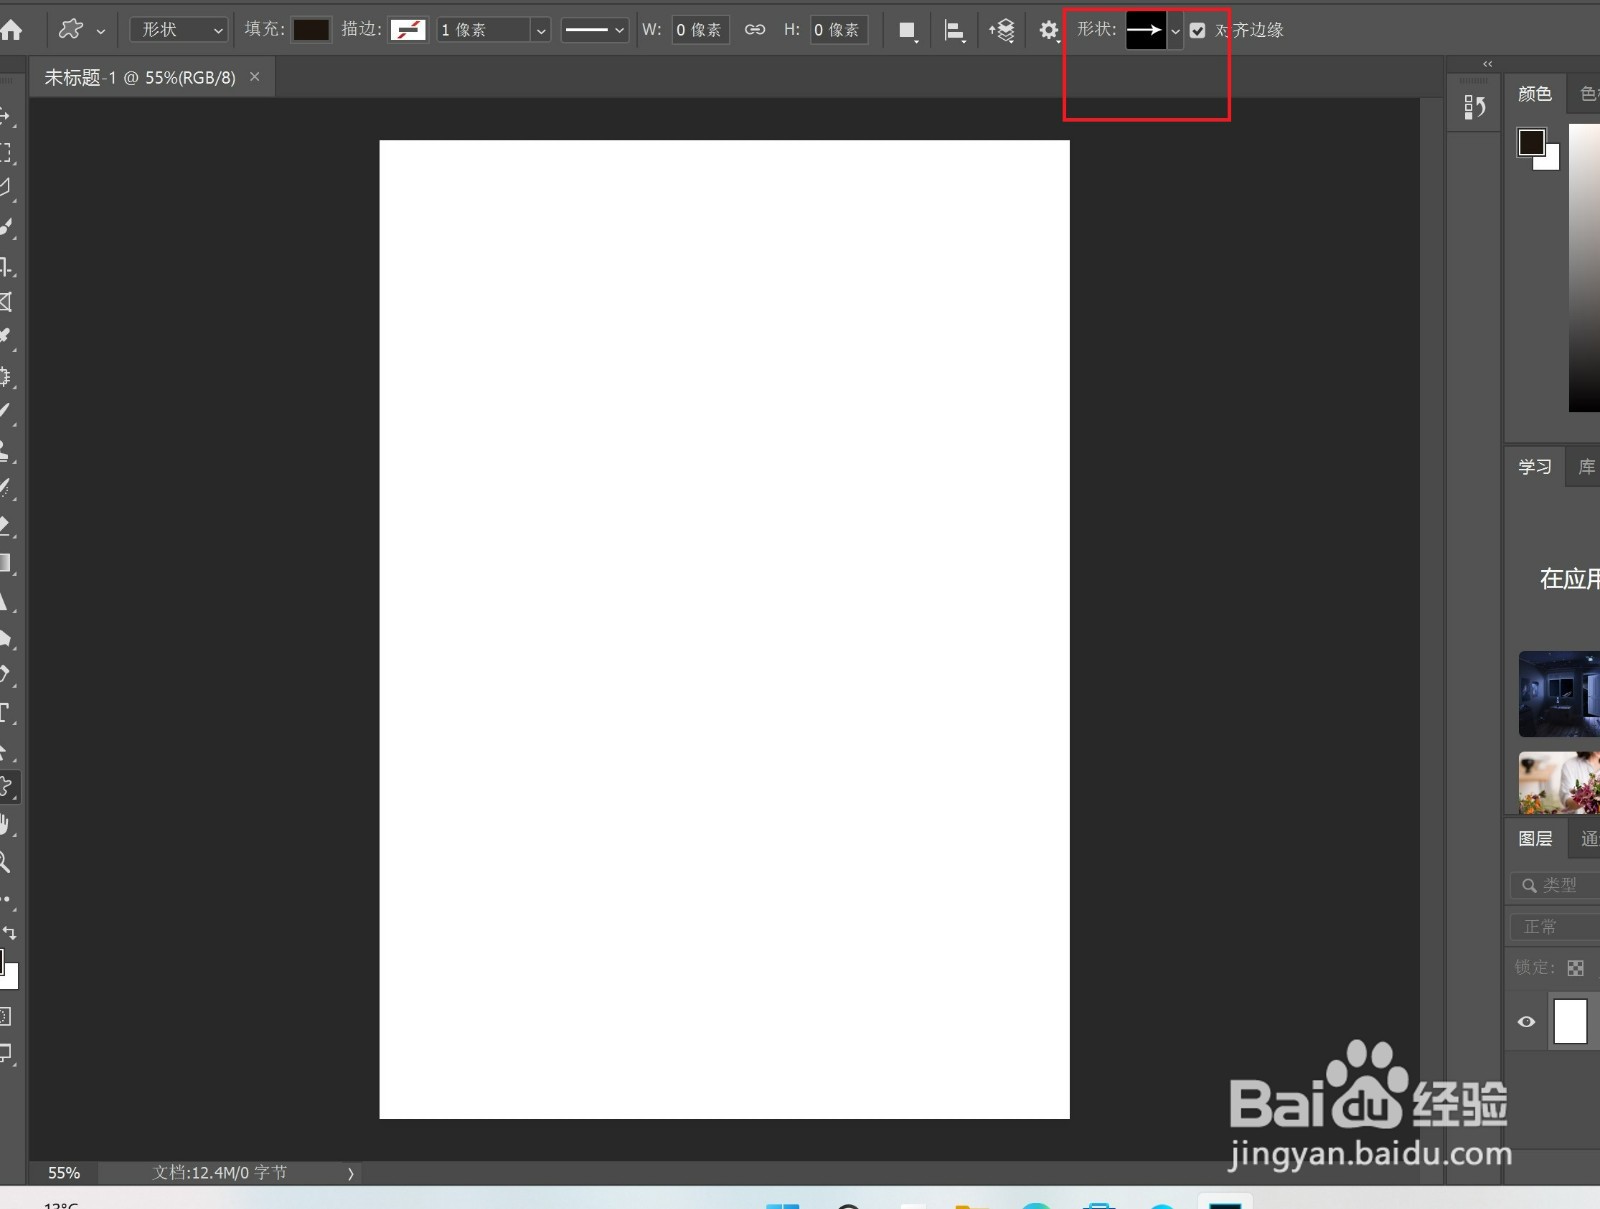Select the white layer thumbnail
Viewport: 1600px width, 1209px height.
pos(1570,1022)
